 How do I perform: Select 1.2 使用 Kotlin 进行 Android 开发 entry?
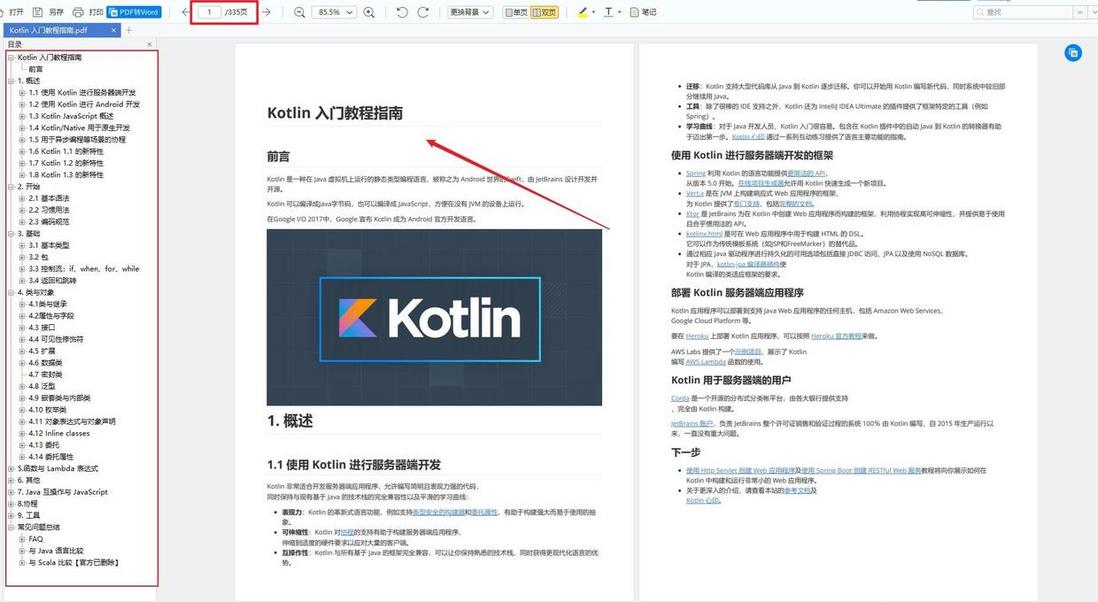click(84, 104)
